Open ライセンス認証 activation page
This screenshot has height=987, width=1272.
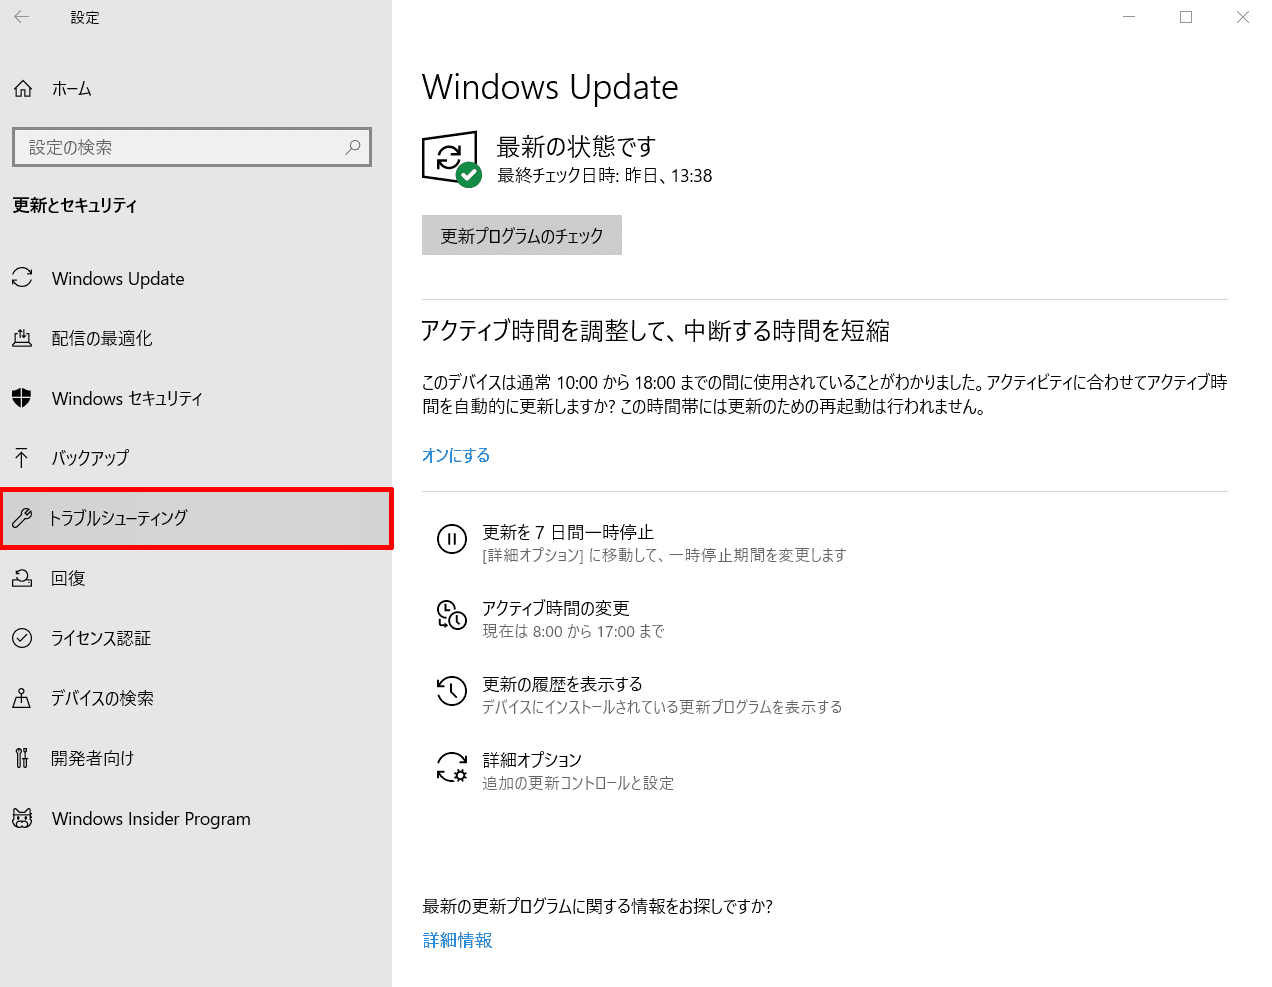pyautogui.click(x=101, y=638)
